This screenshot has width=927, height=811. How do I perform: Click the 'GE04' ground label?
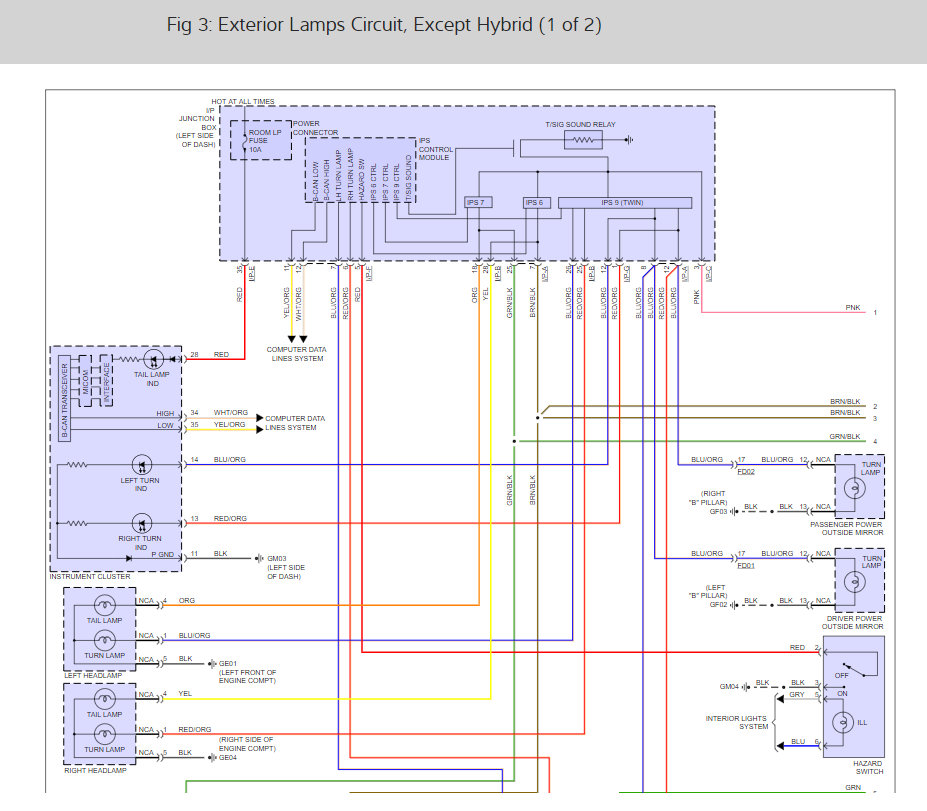(x=228, y=758)
